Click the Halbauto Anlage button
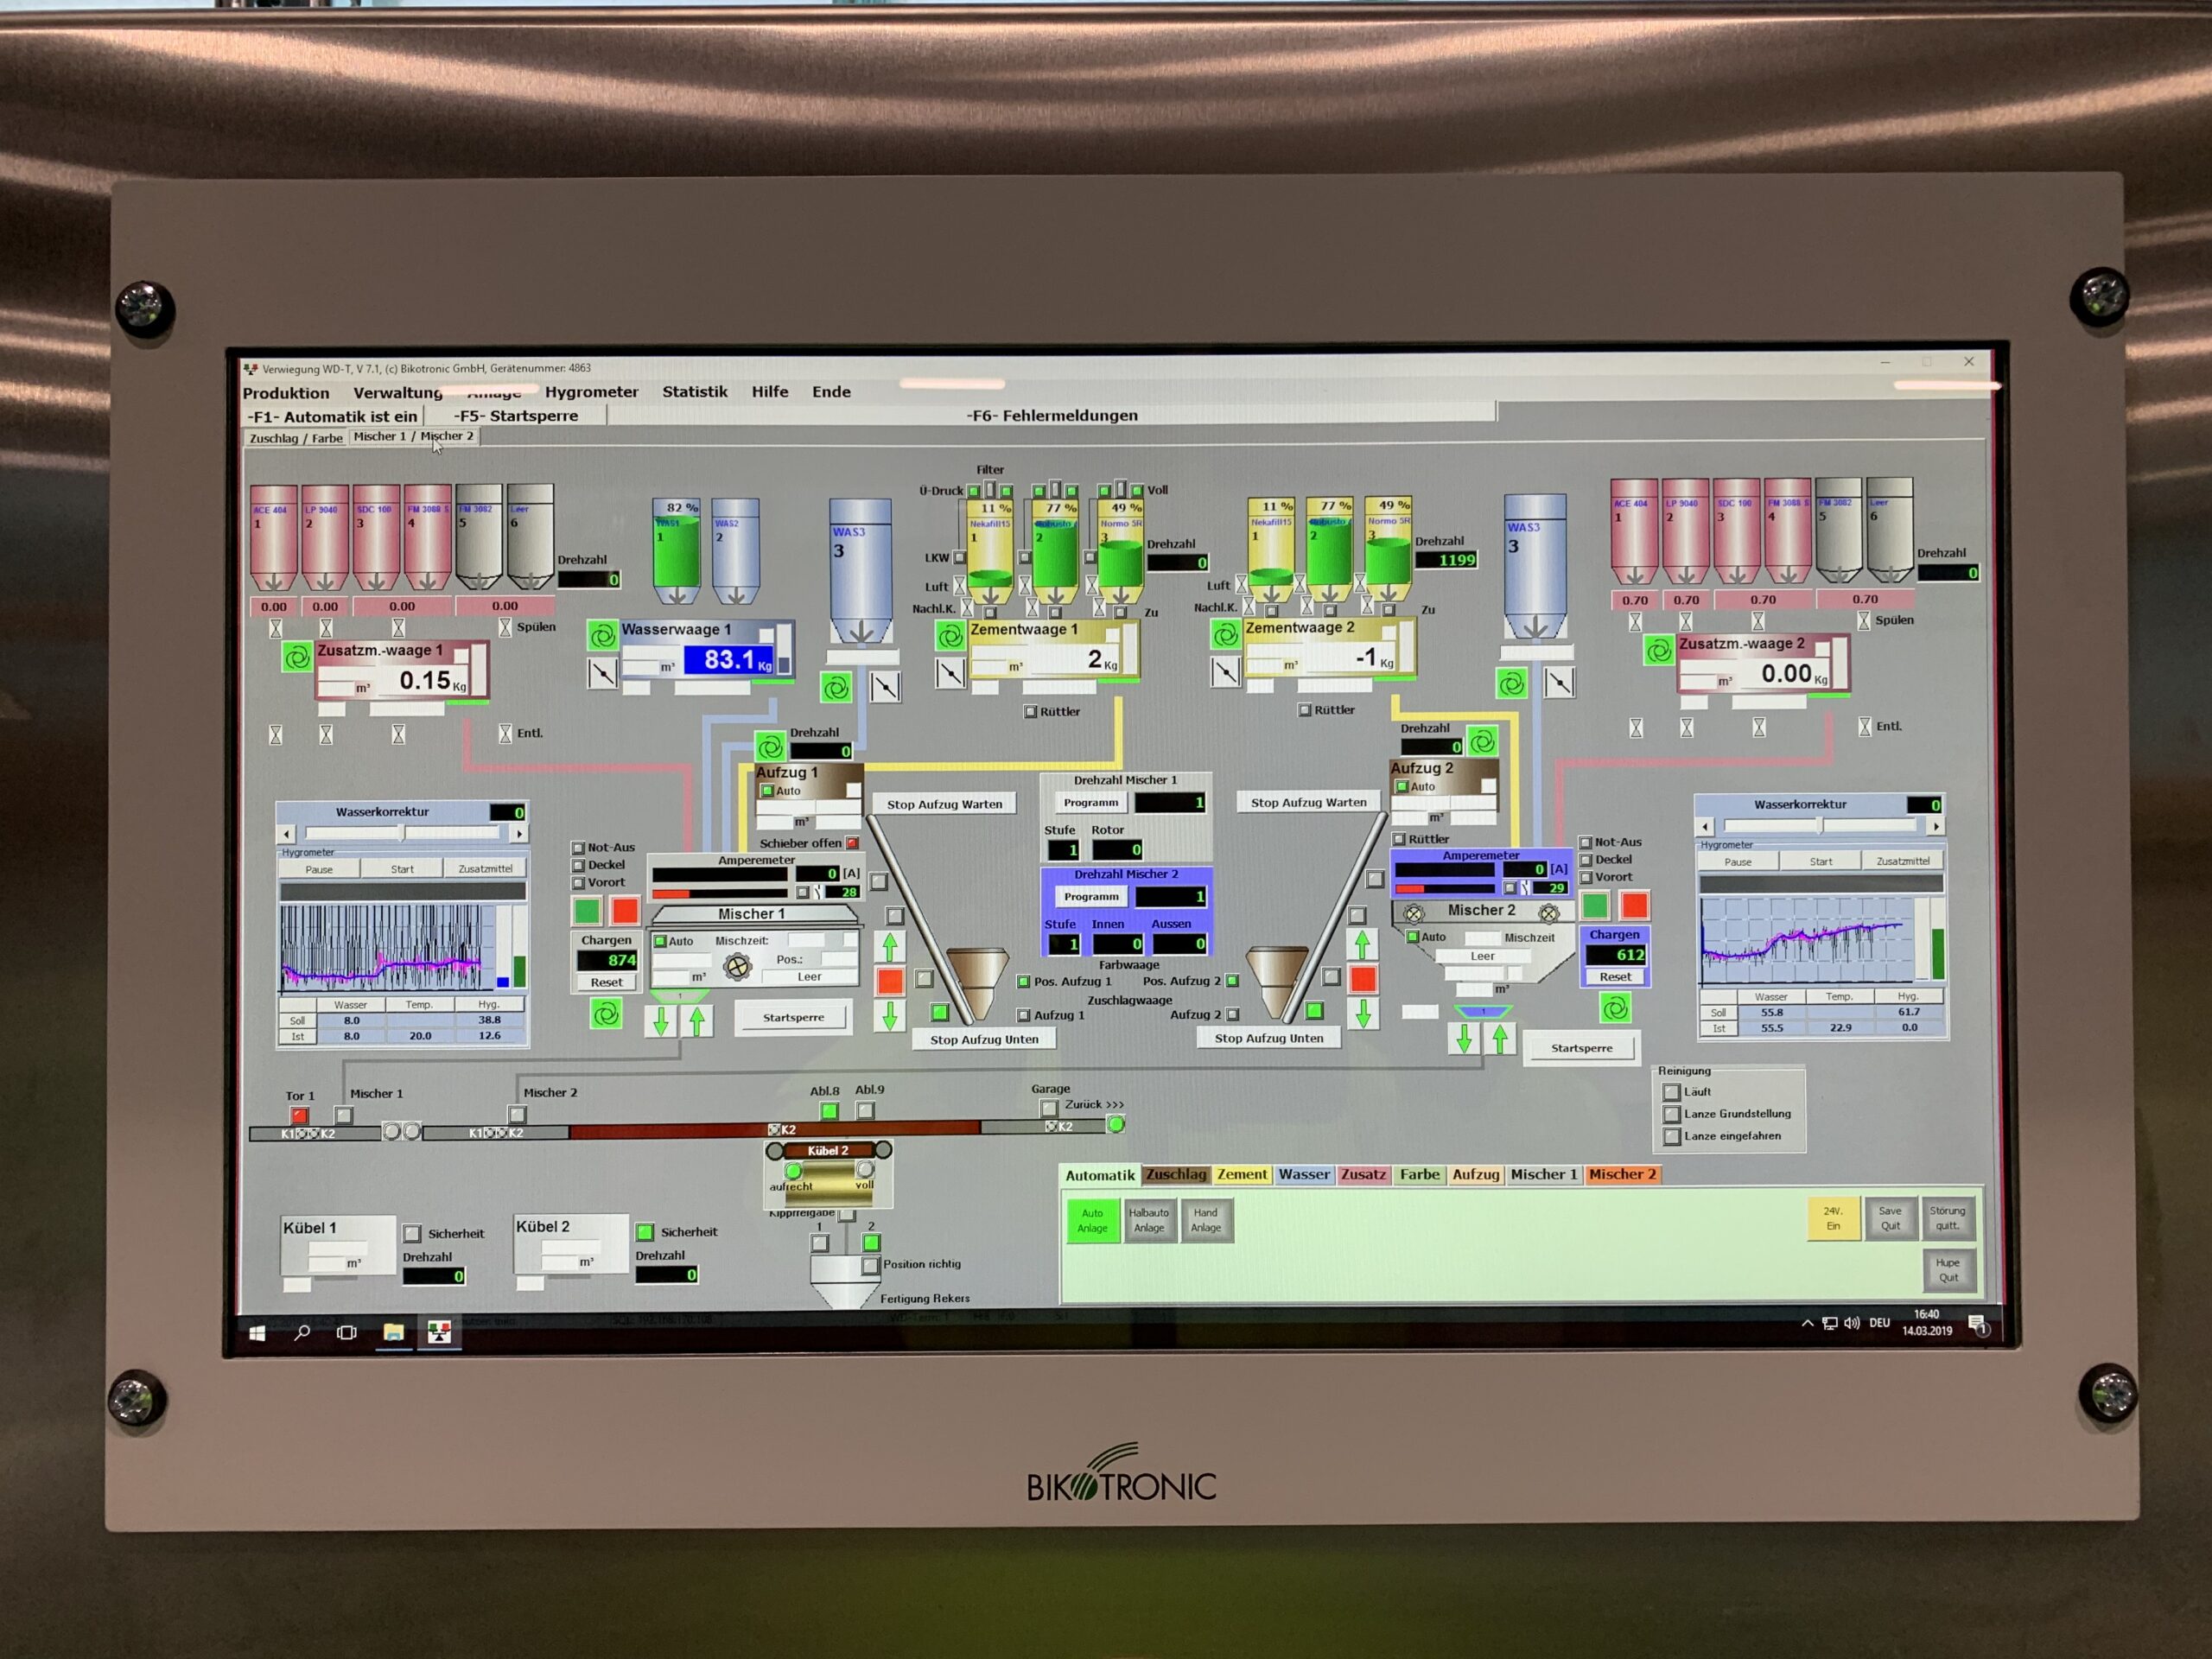The image size is (2212, 1659). coord(1148,1221)
